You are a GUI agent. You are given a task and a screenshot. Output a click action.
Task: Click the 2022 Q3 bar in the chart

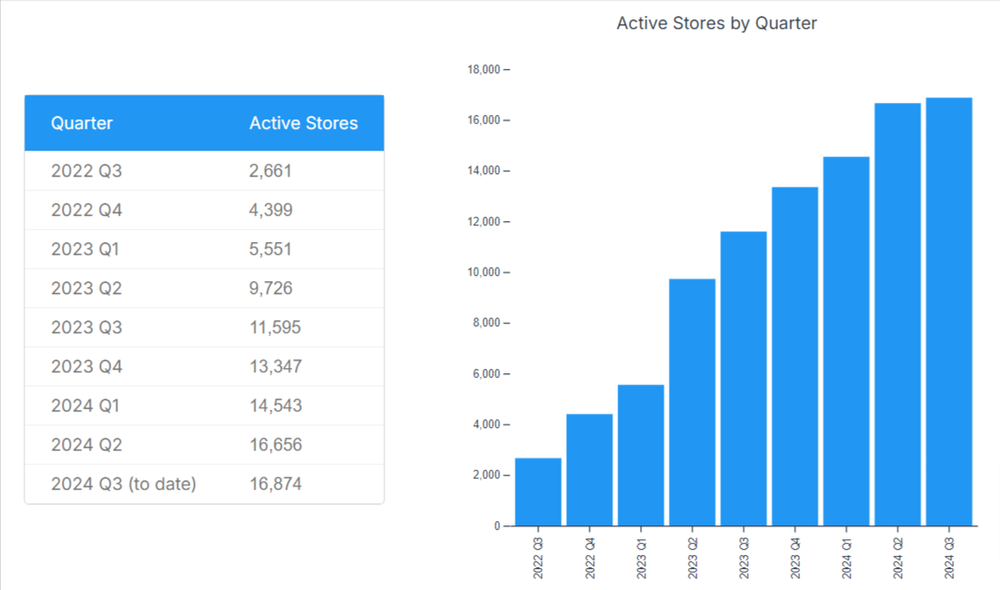[538, 490]
